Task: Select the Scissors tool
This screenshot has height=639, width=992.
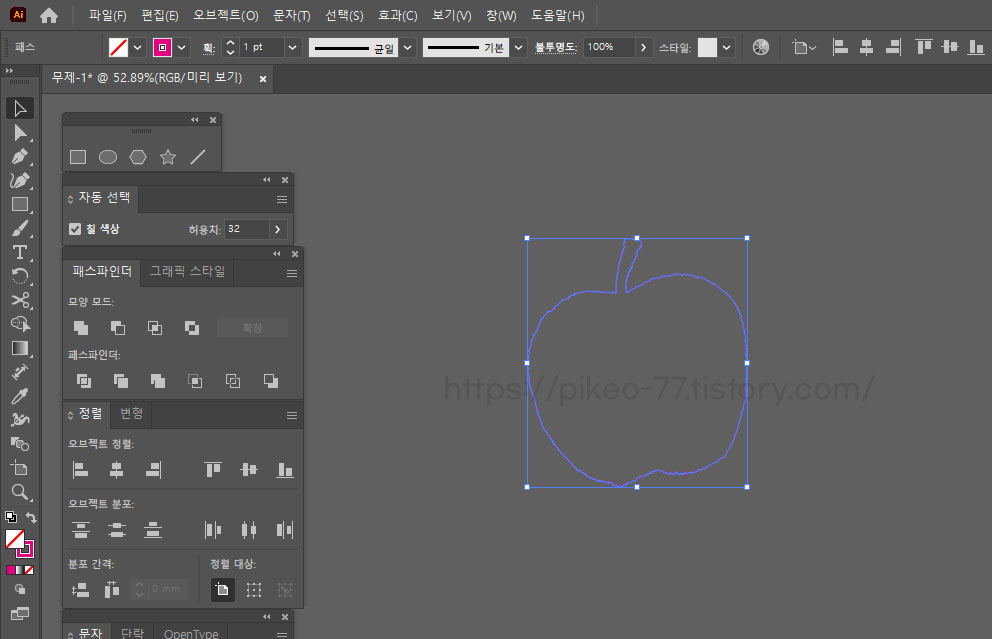Action: click(x=20, y=300)
